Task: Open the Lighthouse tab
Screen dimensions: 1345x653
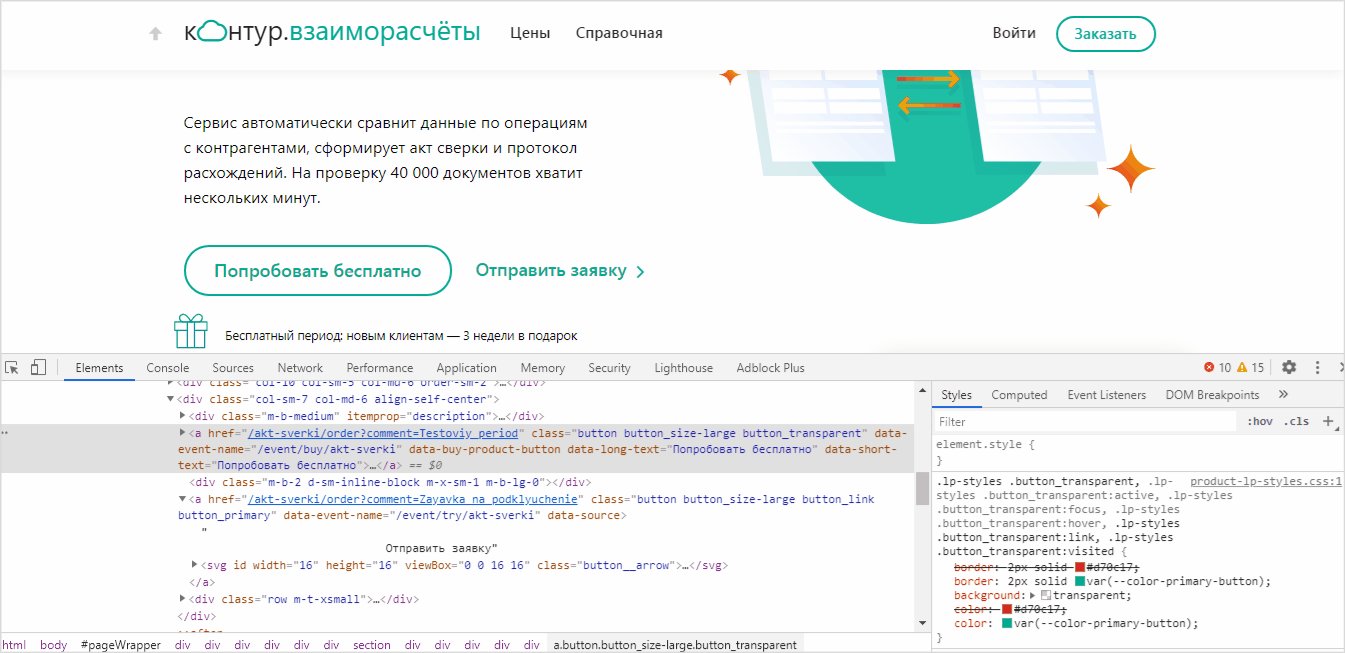Action: pyautogui.click(x=684, y=367)
